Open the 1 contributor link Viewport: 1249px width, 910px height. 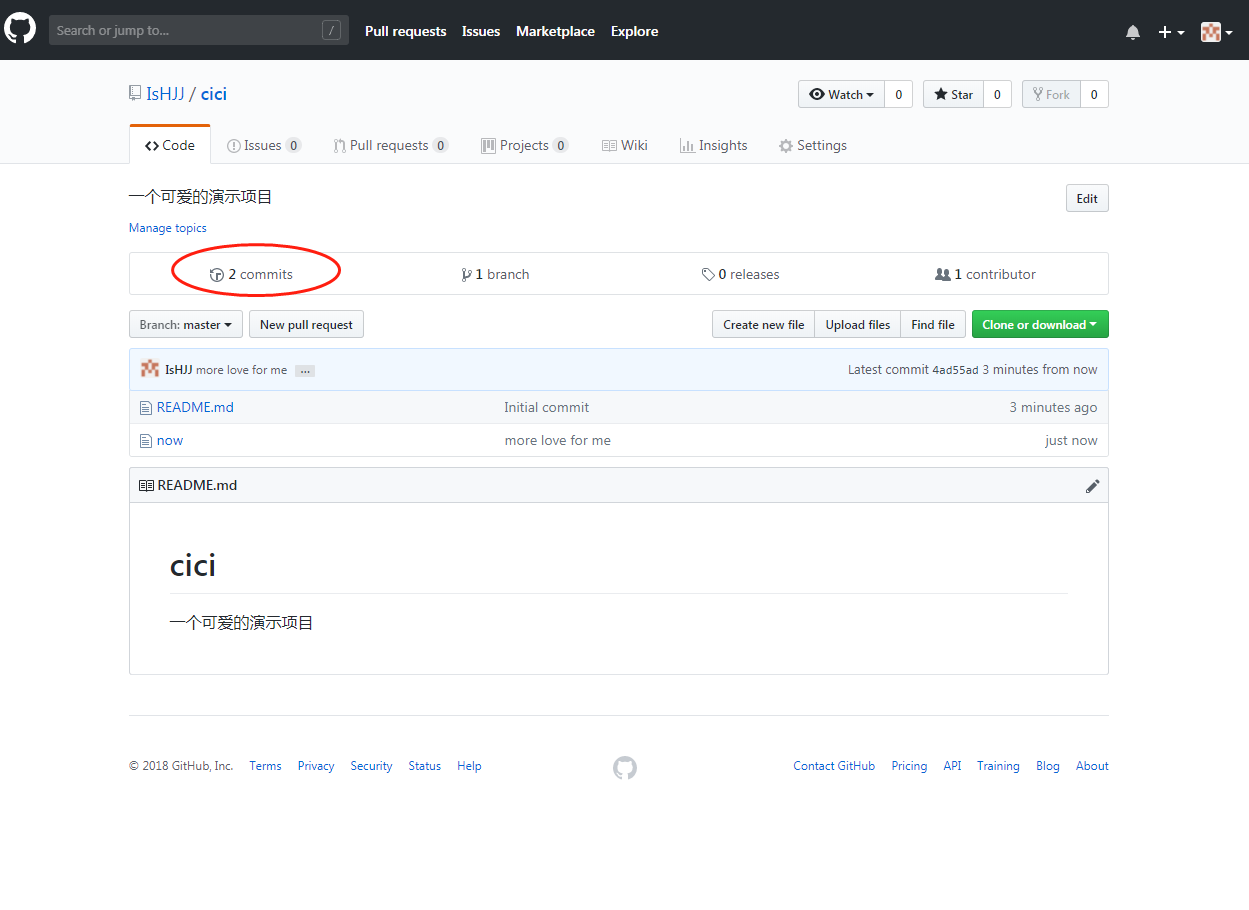pyautogui.click(x=985, y=274)
